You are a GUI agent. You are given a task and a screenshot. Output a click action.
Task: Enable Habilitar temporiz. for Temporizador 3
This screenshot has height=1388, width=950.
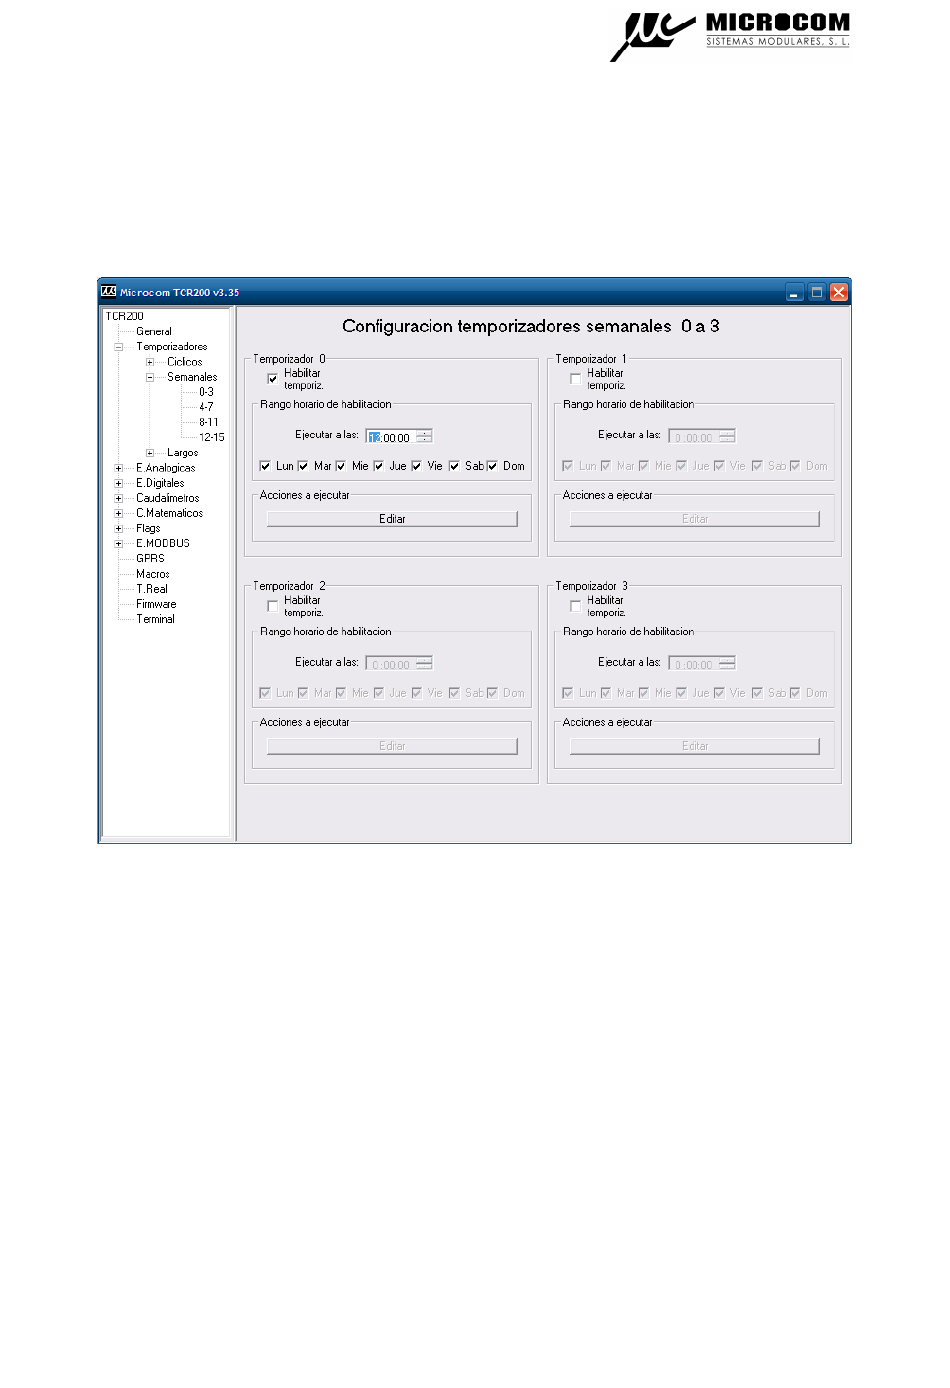coord(575,606)
